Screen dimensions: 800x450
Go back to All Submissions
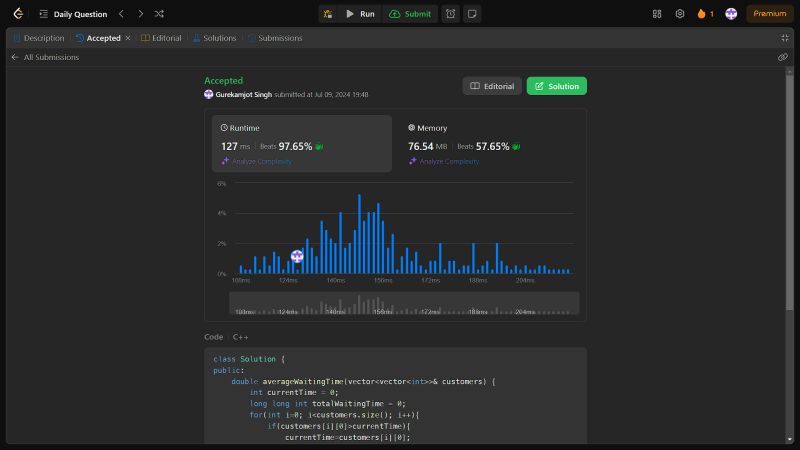point(45,57)
